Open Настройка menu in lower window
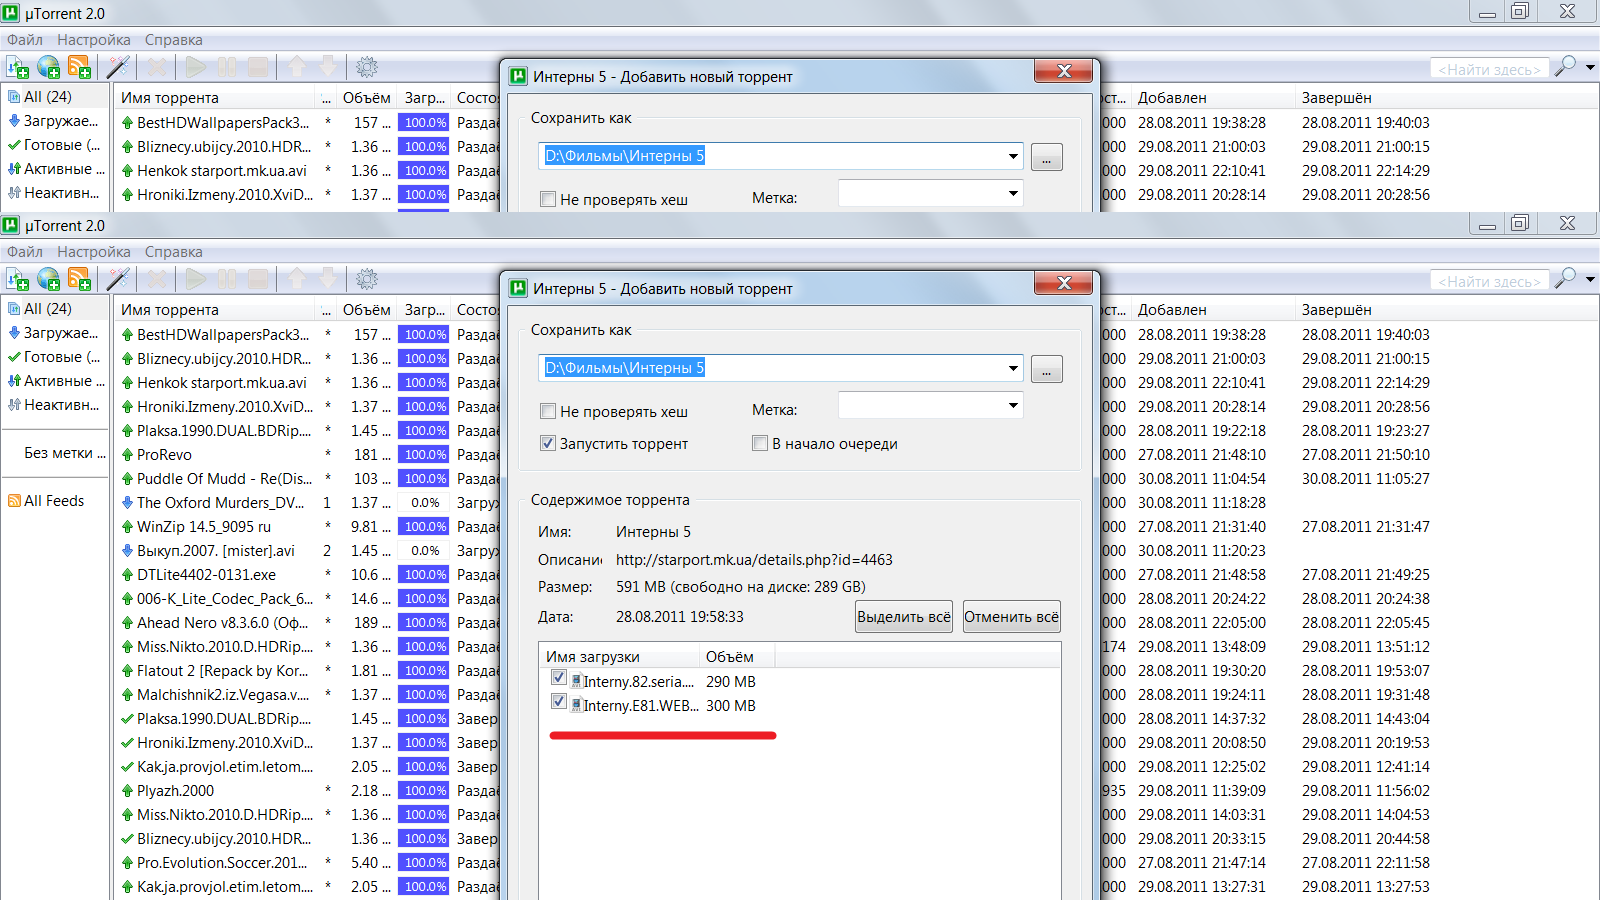 tap(94, 252)
